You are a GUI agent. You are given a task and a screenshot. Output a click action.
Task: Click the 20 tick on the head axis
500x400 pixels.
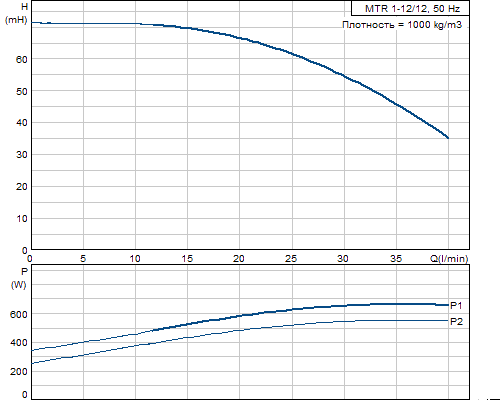coord(22,187)
